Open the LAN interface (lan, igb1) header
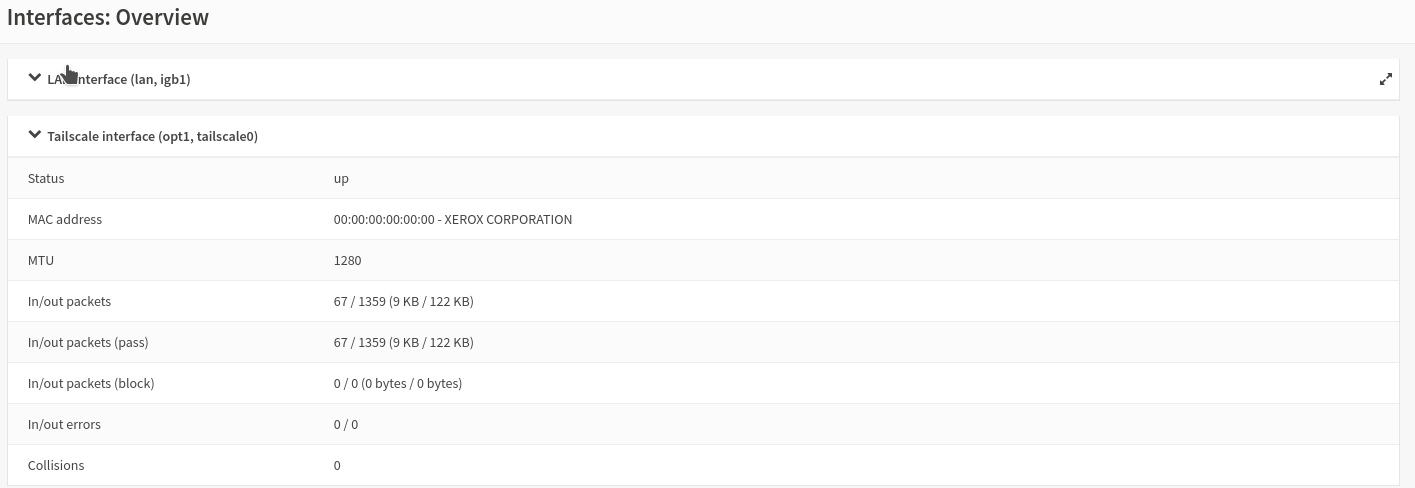Screen dimensions: 1415x488 (130, 80)
